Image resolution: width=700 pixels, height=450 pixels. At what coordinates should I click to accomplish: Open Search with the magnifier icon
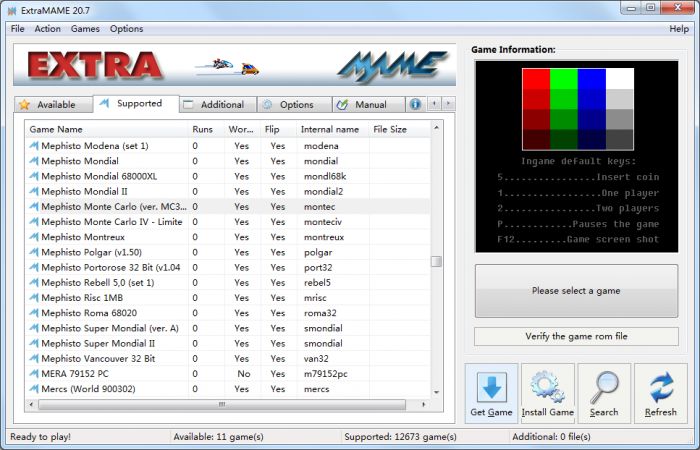click(x=604, y=386)
